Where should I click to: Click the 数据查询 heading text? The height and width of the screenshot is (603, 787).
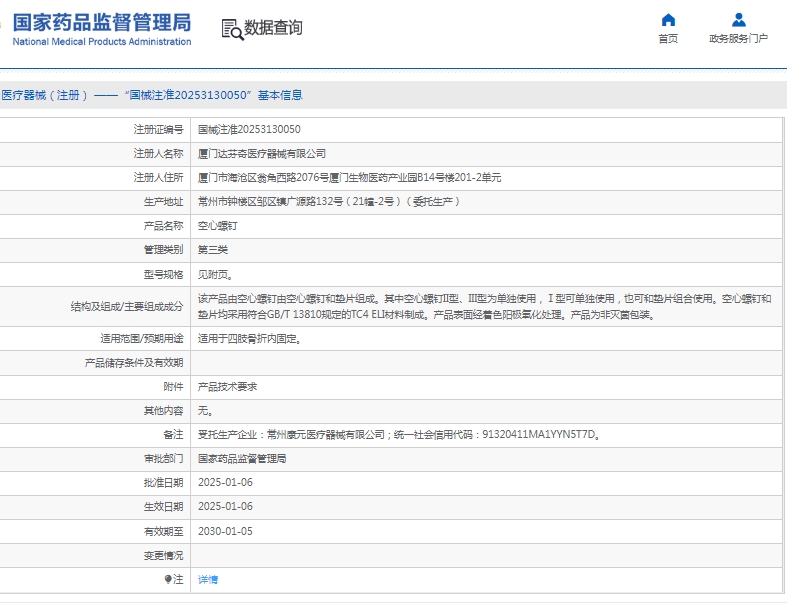pyautogui.click(x=273, y=28)
